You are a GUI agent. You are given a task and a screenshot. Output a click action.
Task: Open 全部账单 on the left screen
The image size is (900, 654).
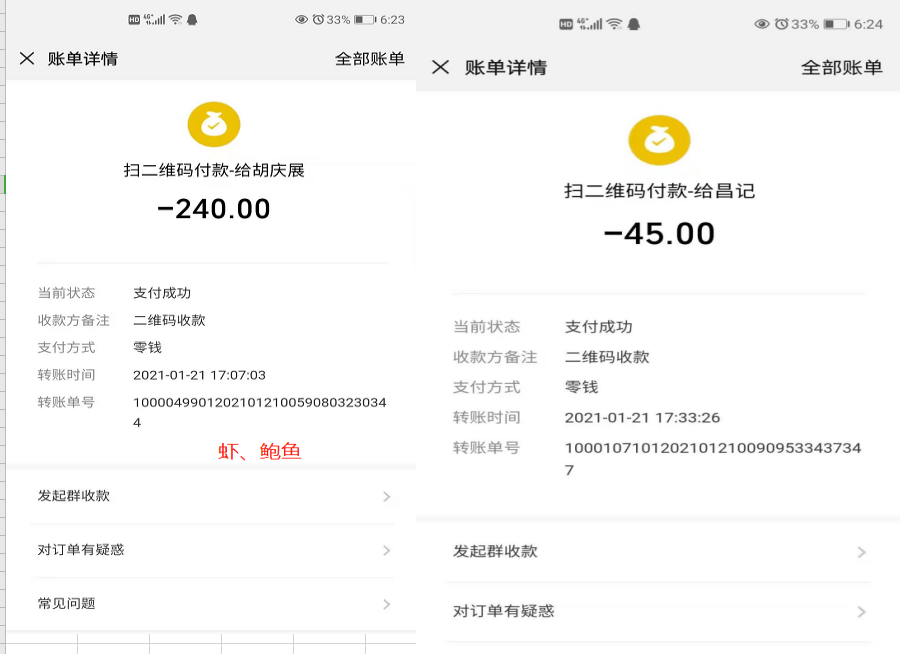[369, 59]
